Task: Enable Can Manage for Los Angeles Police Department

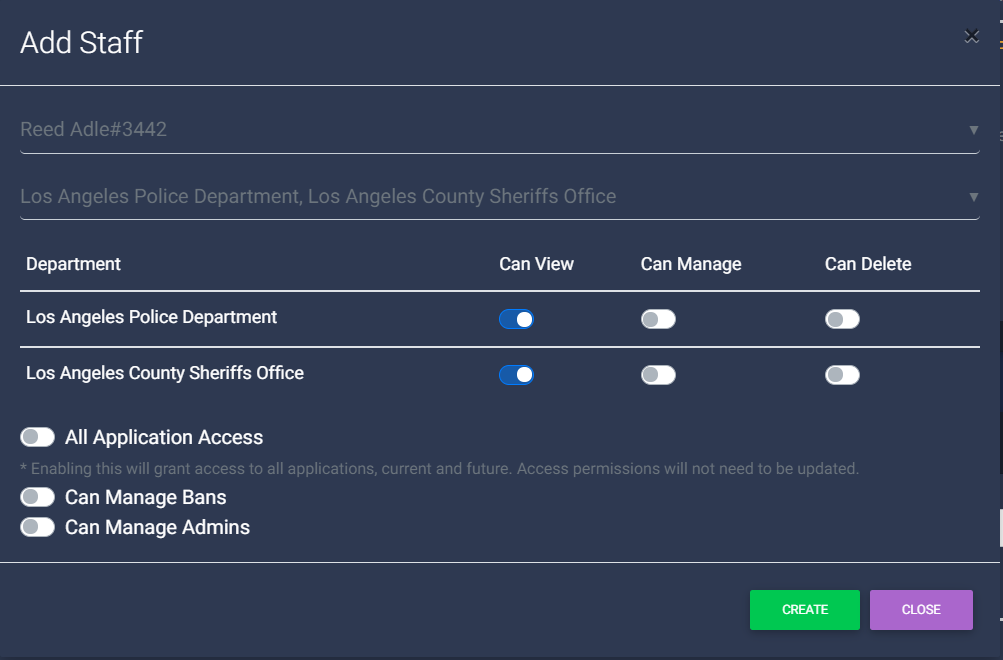Action: [x=658, y=318]
